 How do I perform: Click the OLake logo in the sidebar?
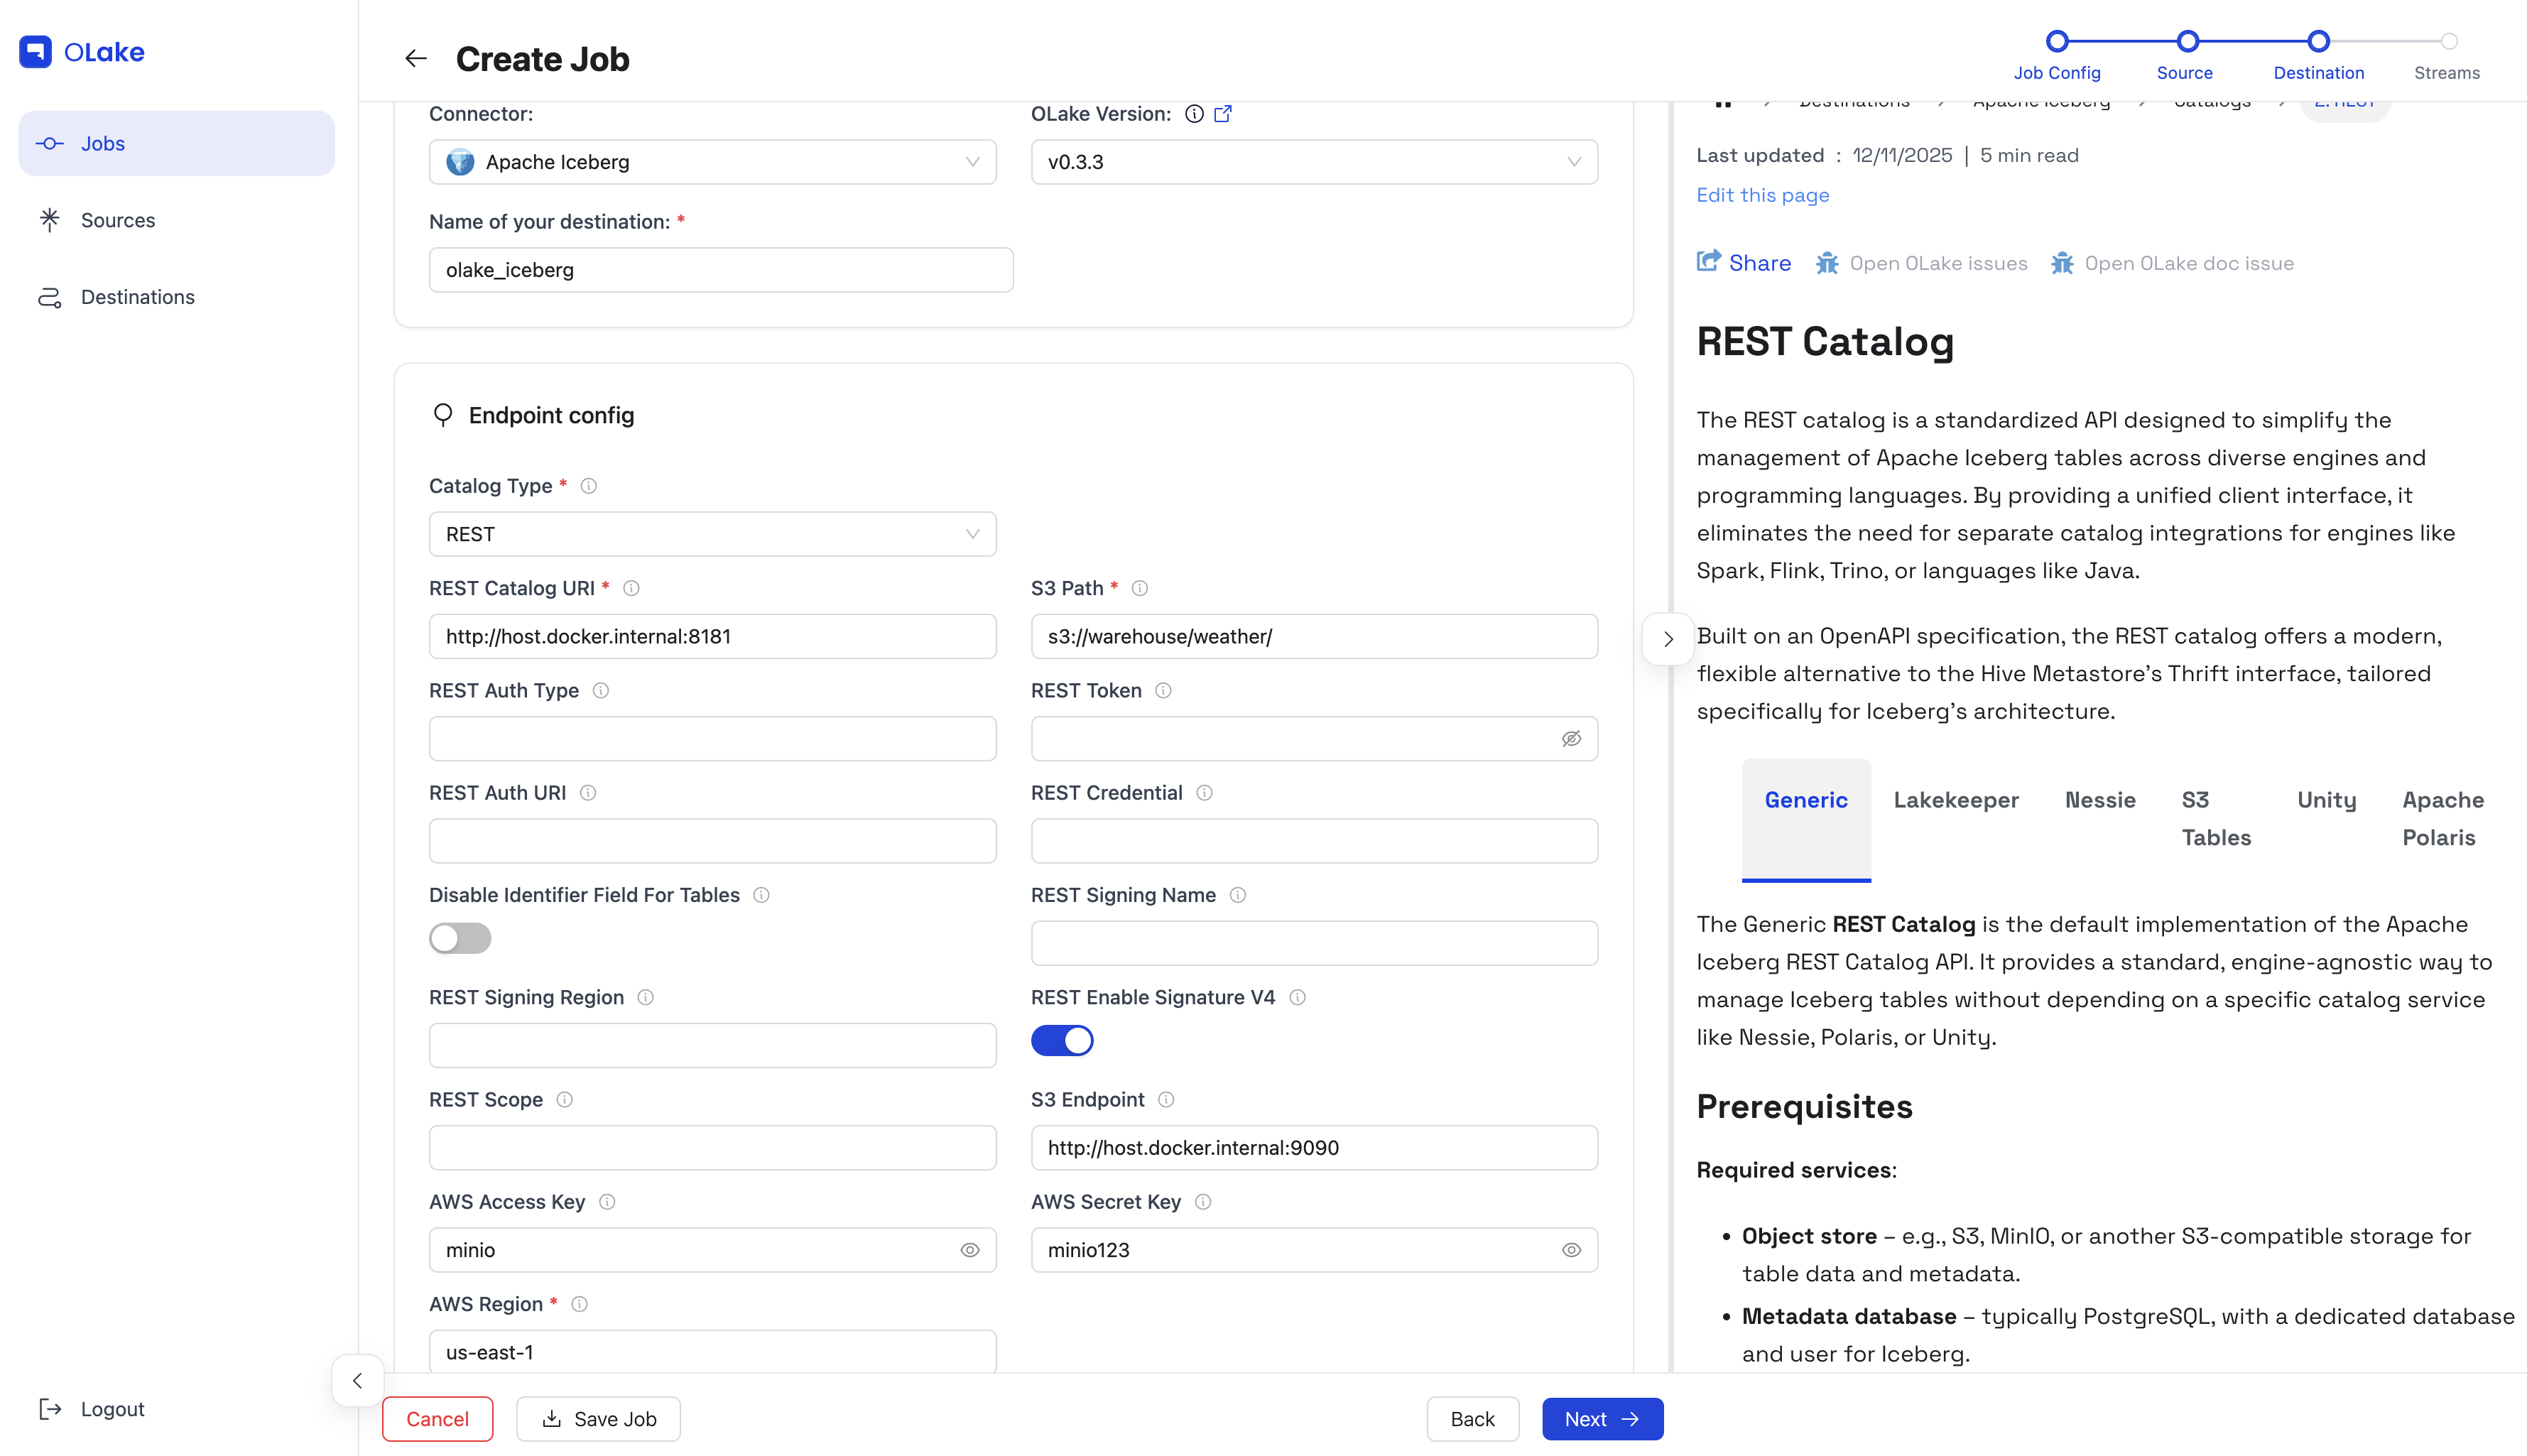[x=82, y=52]
